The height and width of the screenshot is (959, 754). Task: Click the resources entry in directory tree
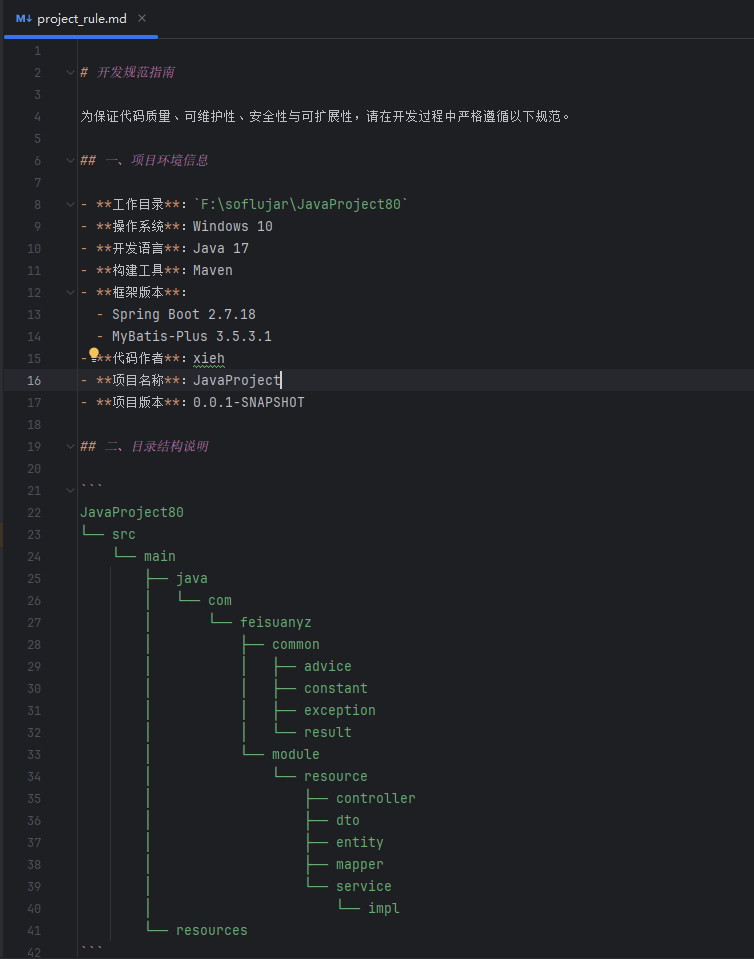coord(211,930)
